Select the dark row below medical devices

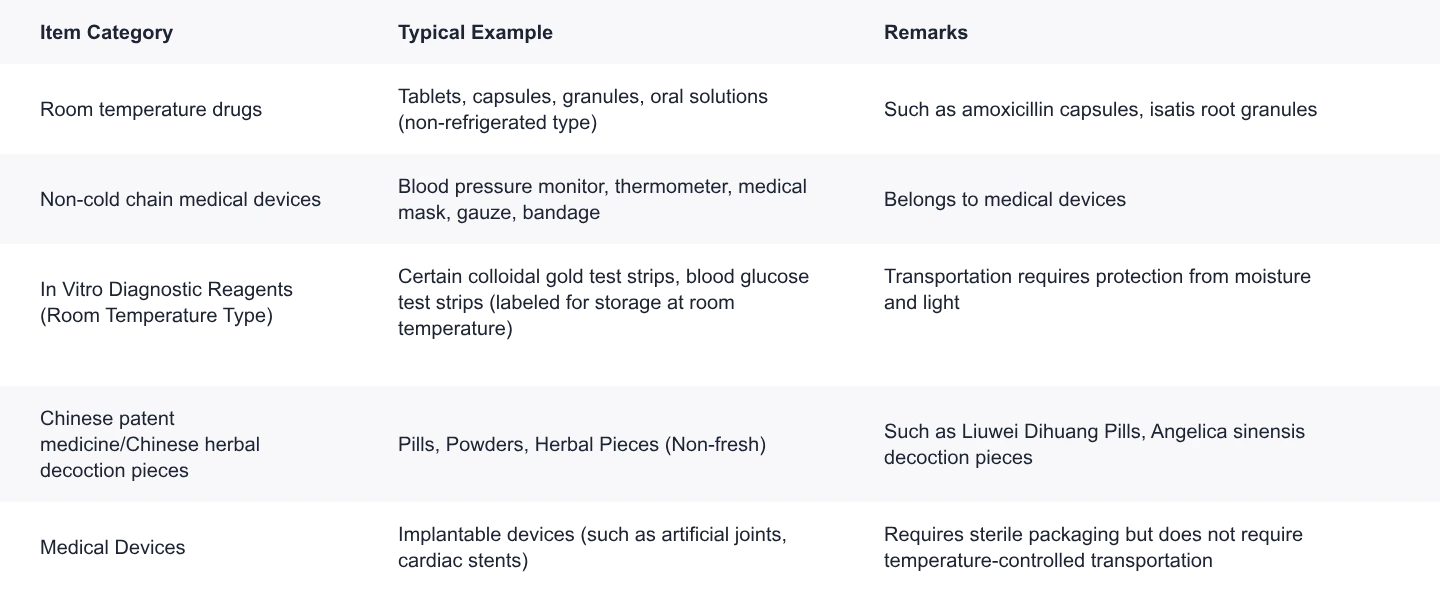tap(720, 316)
